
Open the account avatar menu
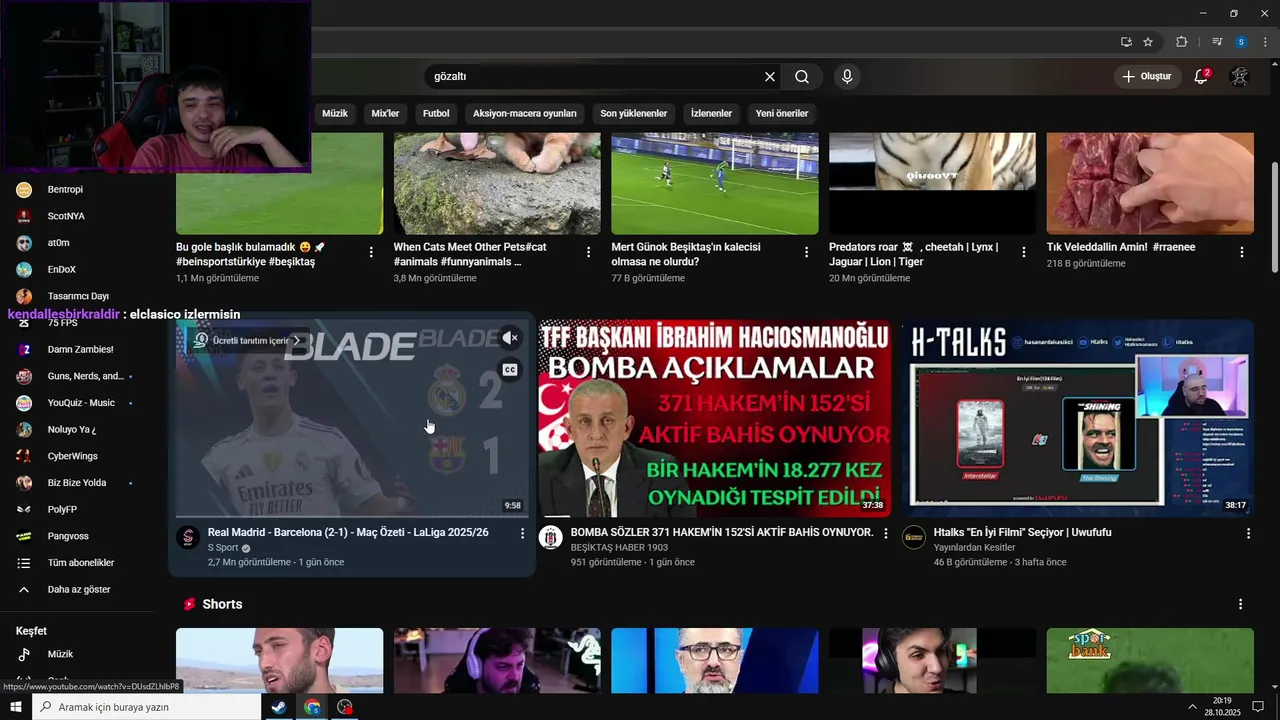pos(1239,76)
